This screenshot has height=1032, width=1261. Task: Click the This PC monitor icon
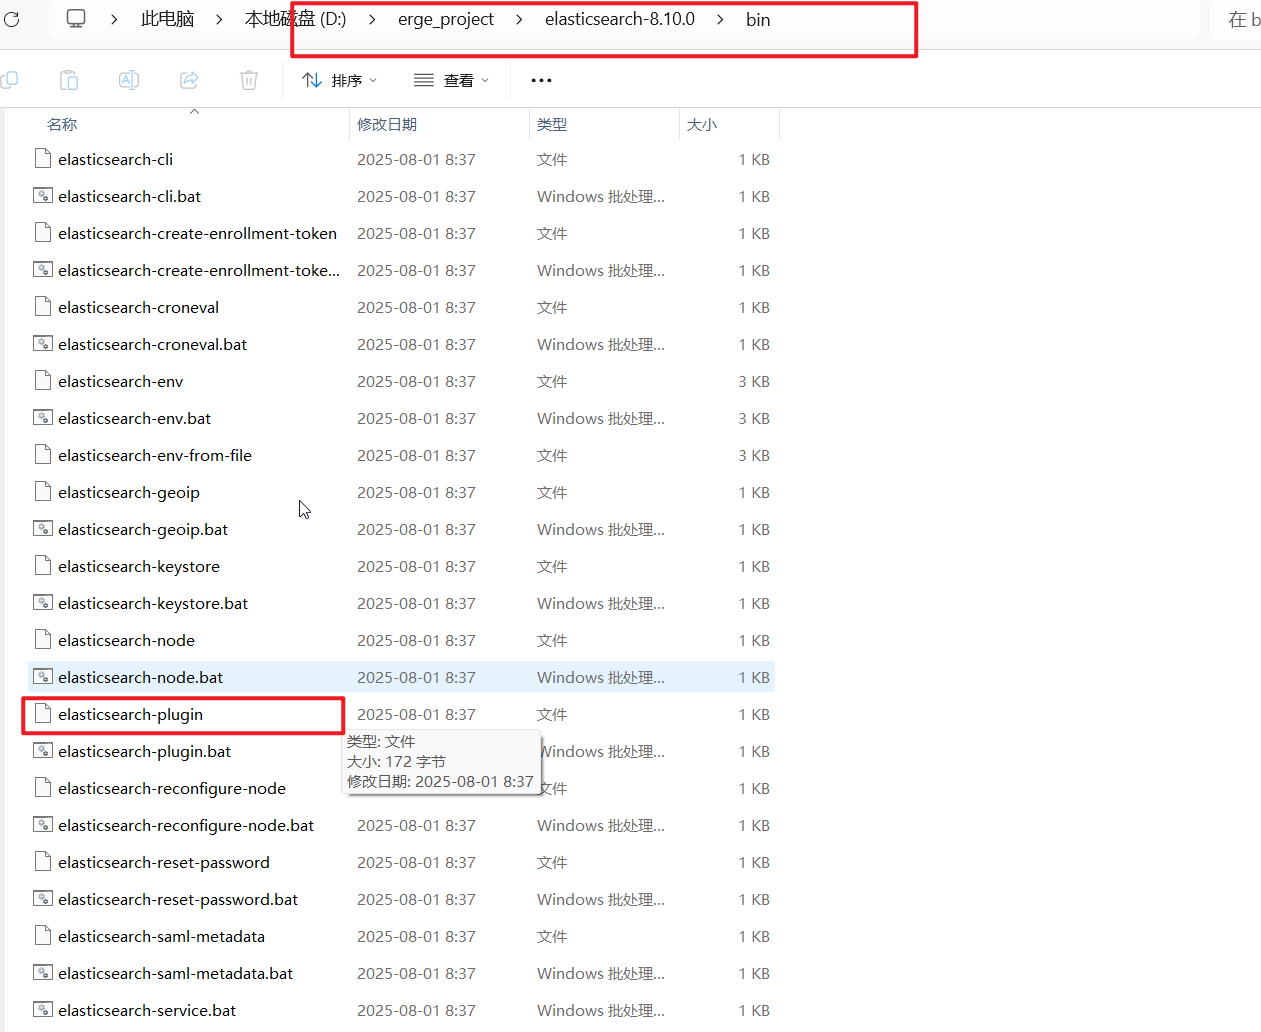pyautogui.click(x=76, y=19)
